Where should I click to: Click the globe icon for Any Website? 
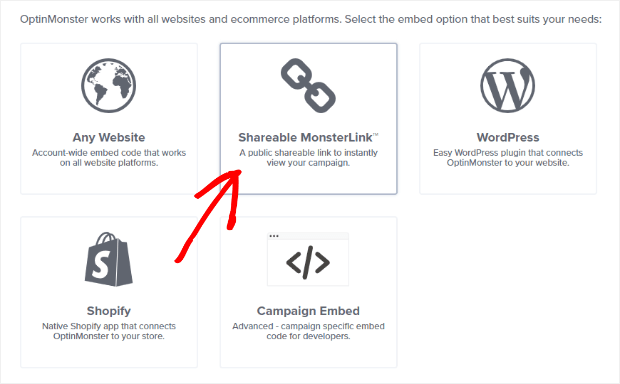pos(109,85)
